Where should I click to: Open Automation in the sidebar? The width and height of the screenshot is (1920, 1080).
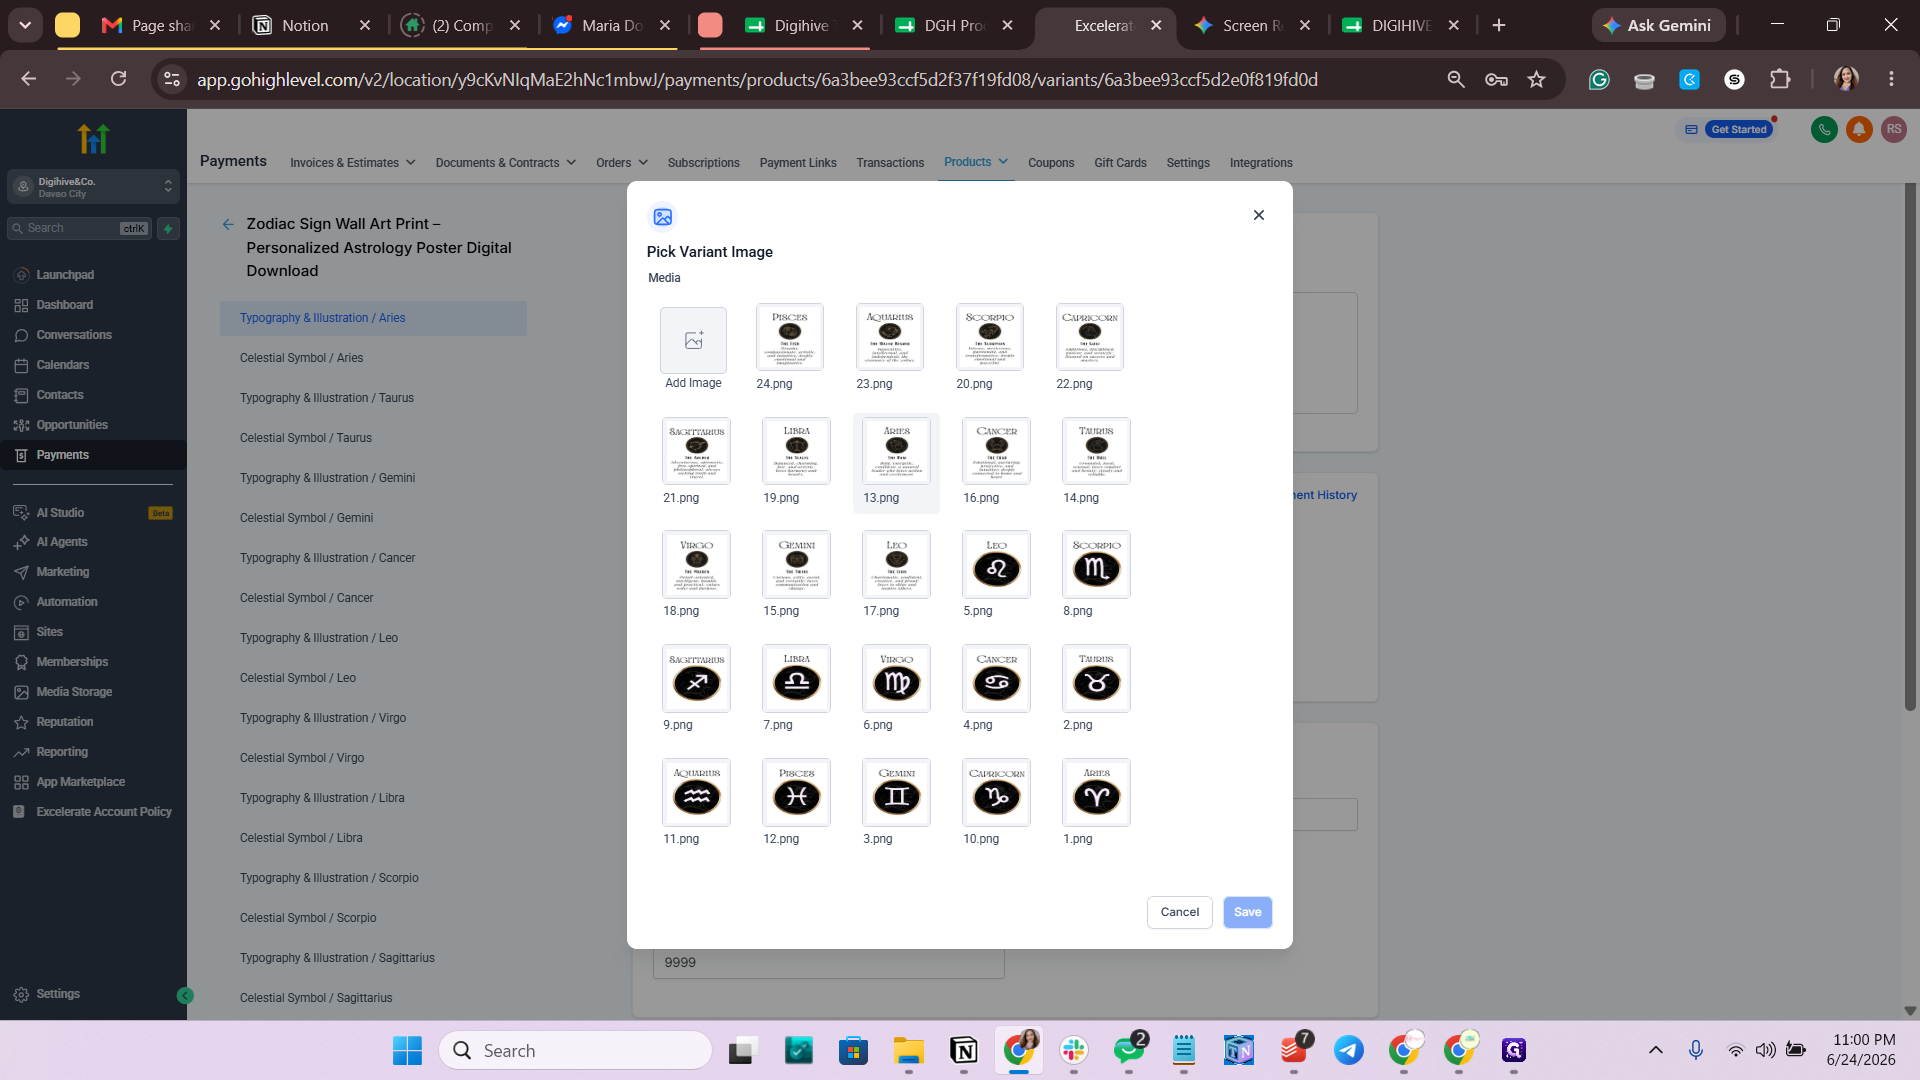coord(66,602)
